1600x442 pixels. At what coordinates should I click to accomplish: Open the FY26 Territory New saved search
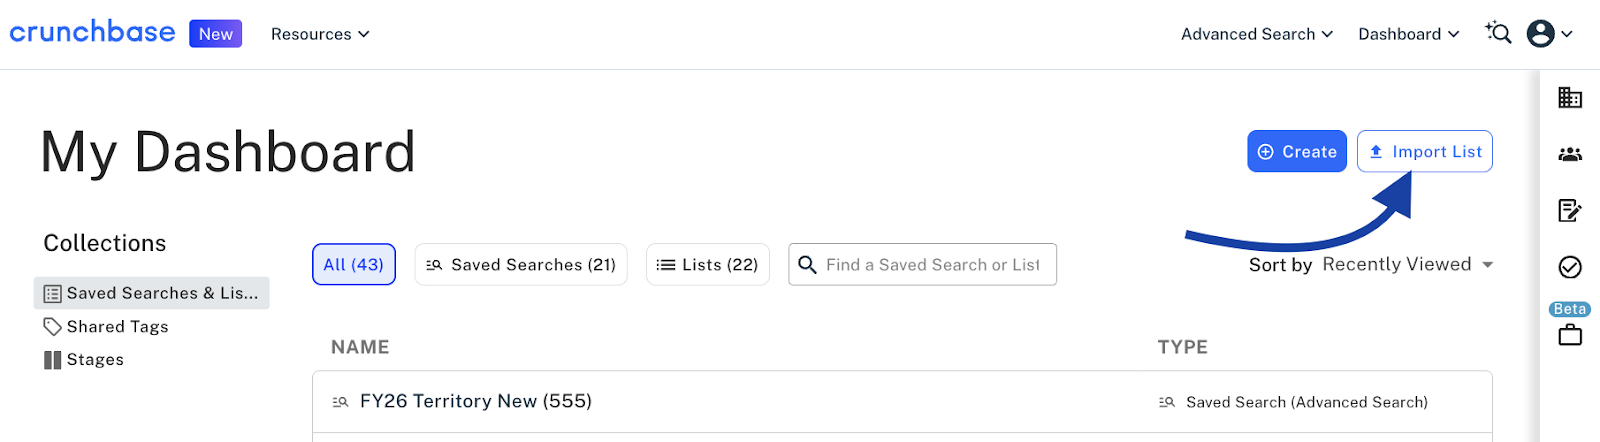[475, 402]
